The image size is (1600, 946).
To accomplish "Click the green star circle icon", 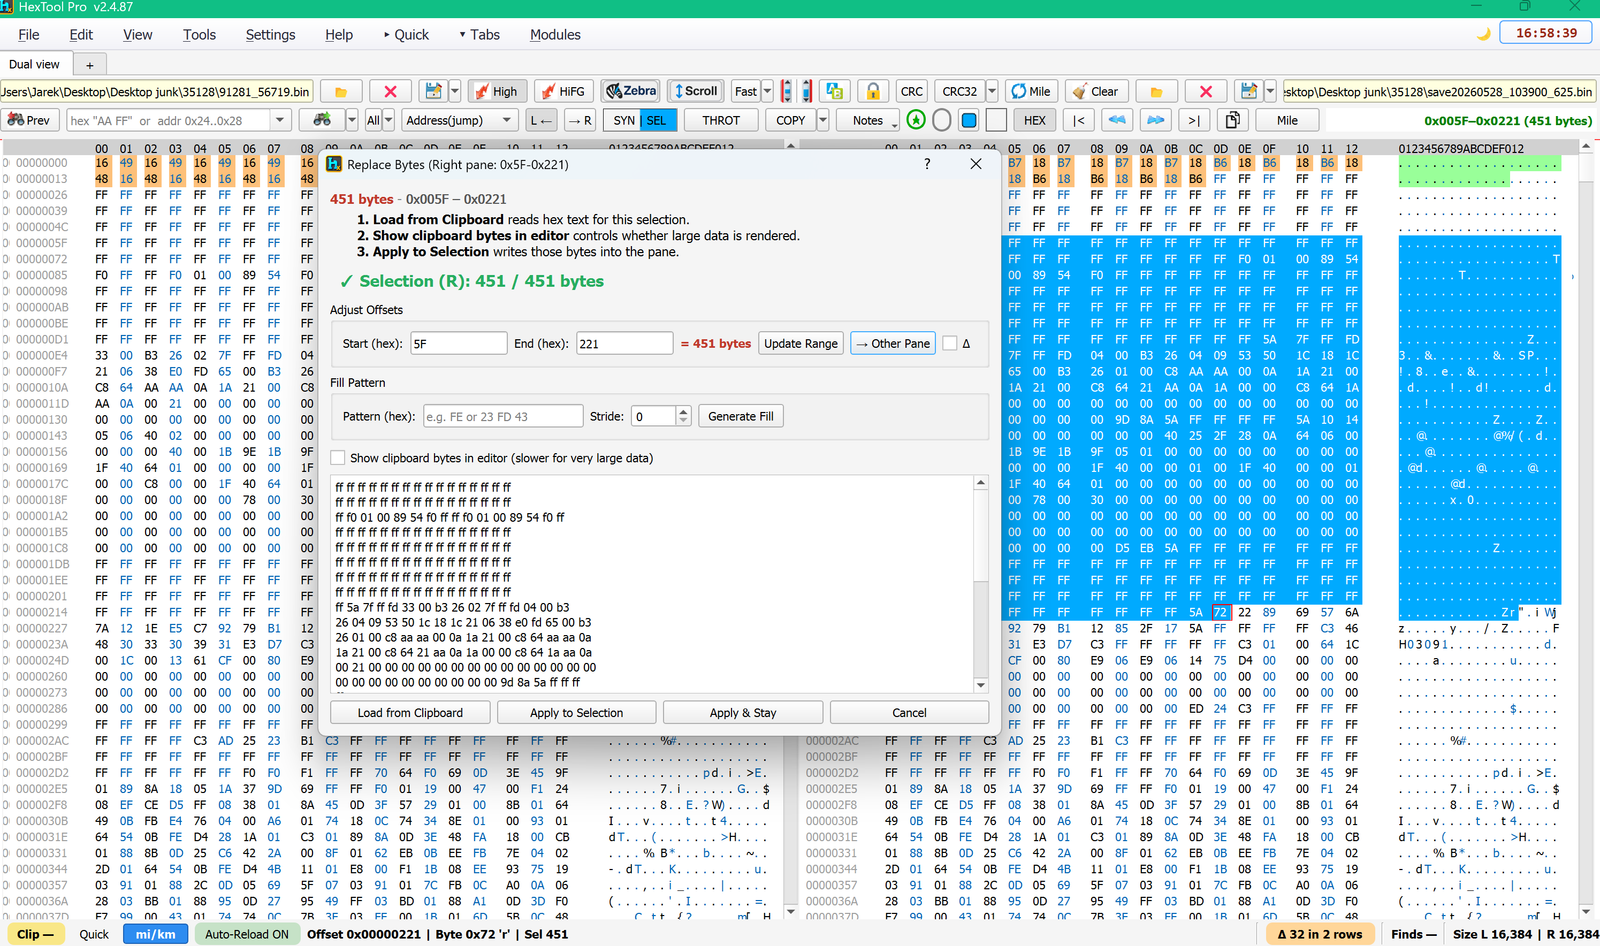I will tap(916, 120).
